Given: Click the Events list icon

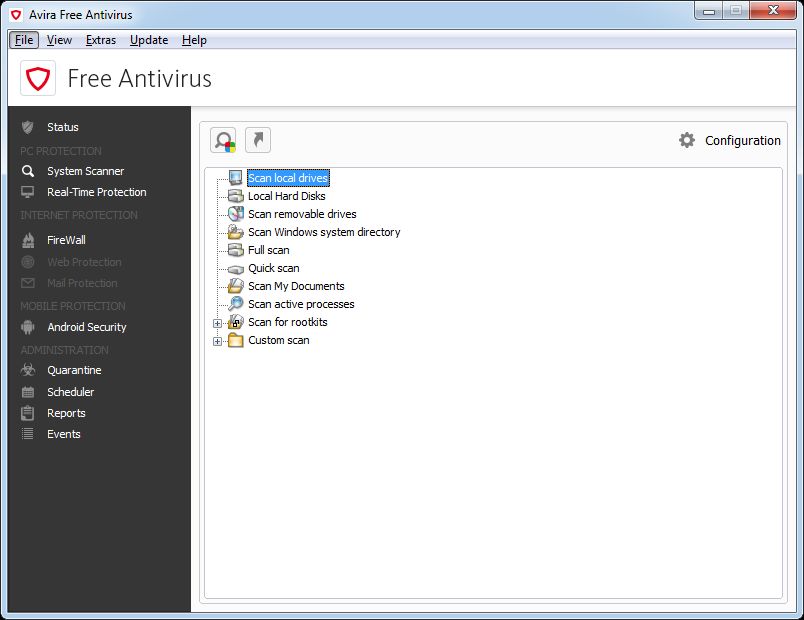Looking at the screenshot, I should (28, 434).
